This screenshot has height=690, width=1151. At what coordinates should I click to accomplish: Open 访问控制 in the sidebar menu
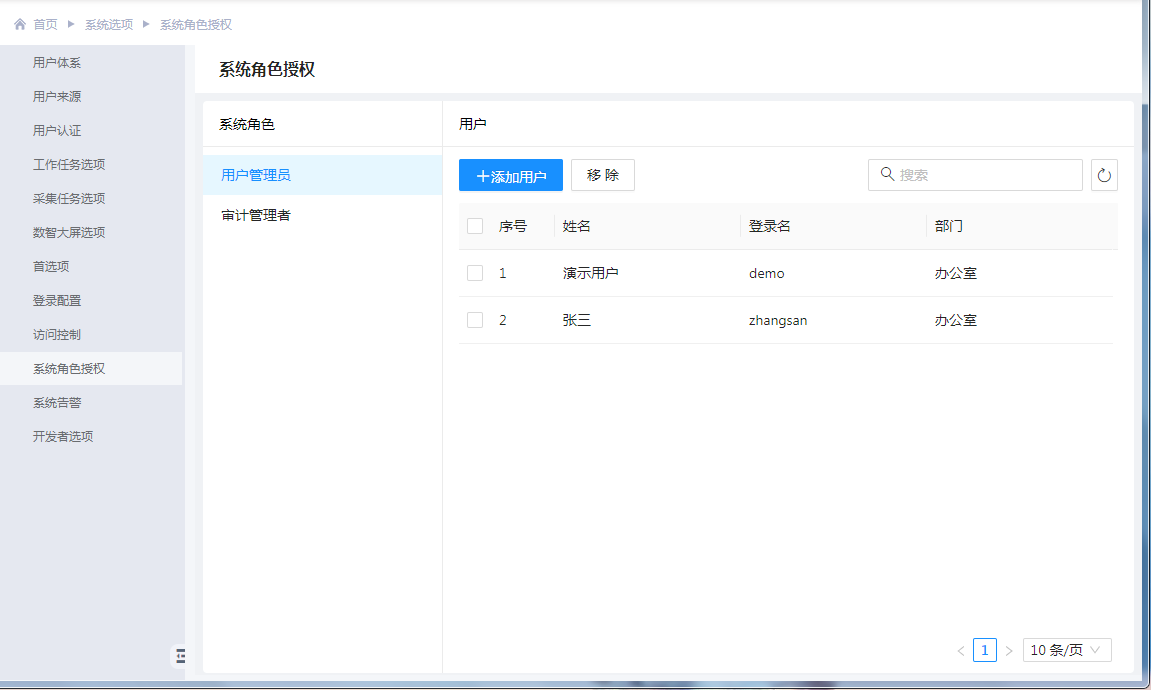tap(57, 335)
